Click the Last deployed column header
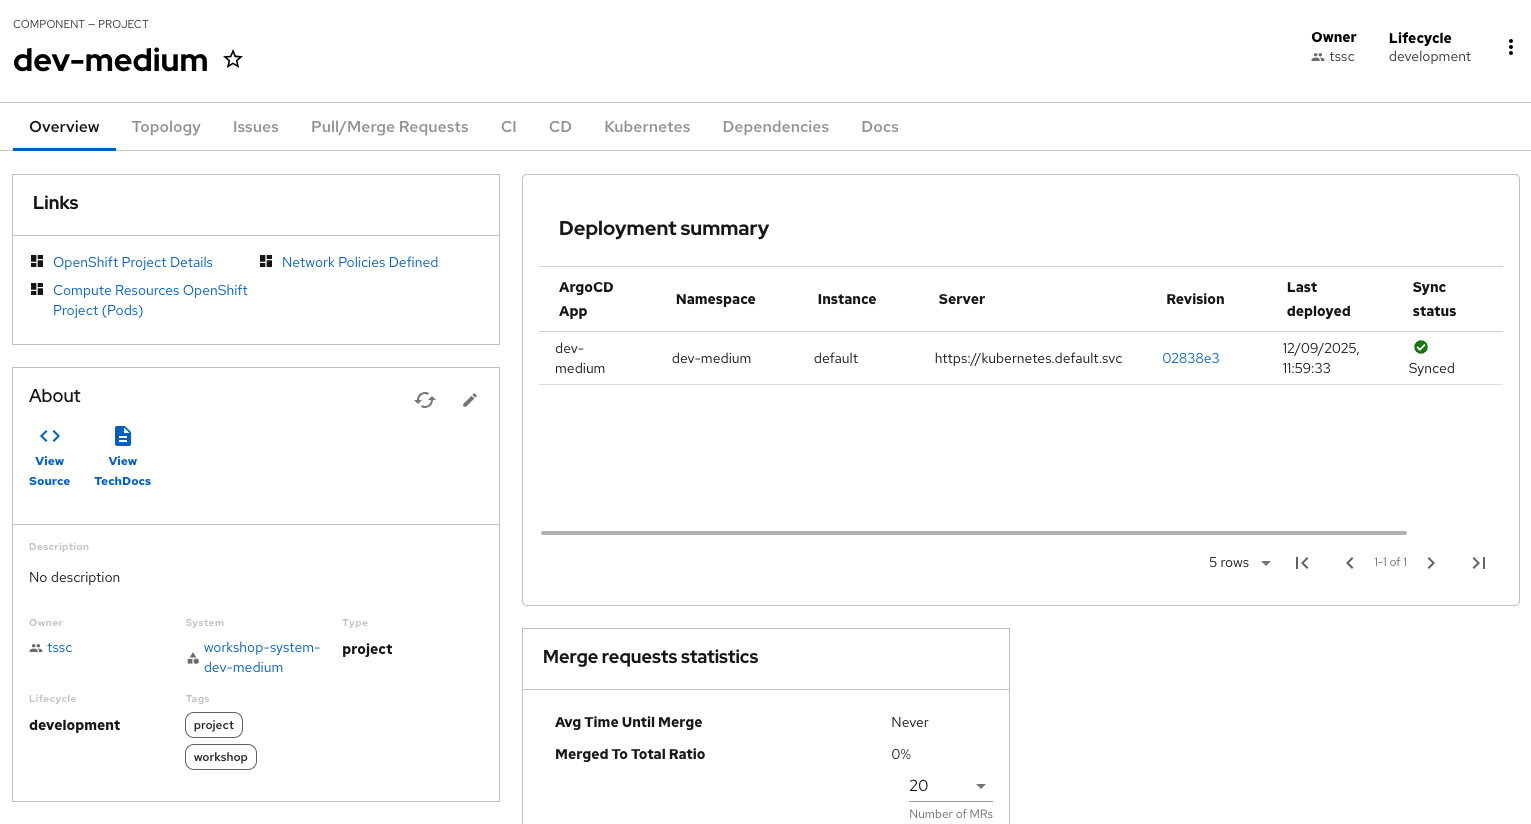This screenshot has width=1531, height=824. pyautogui.click(x=1318, y=299)
